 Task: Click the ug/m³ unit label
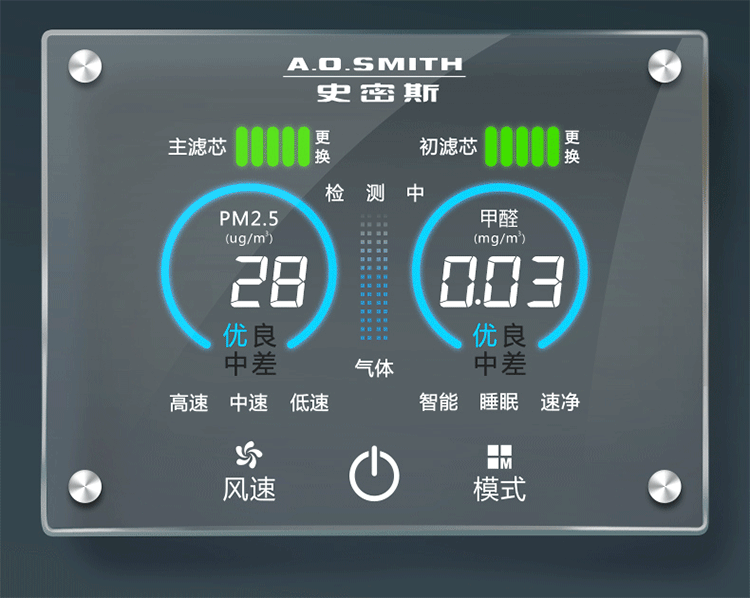click(249, 238)
